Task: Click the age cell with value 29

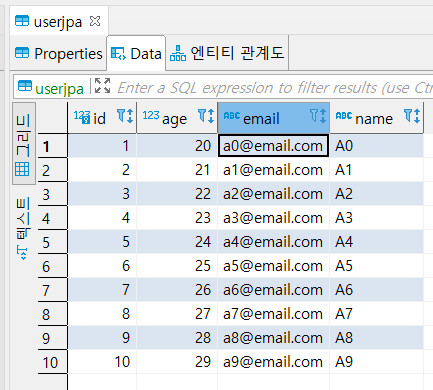Action: pos(177,362)
